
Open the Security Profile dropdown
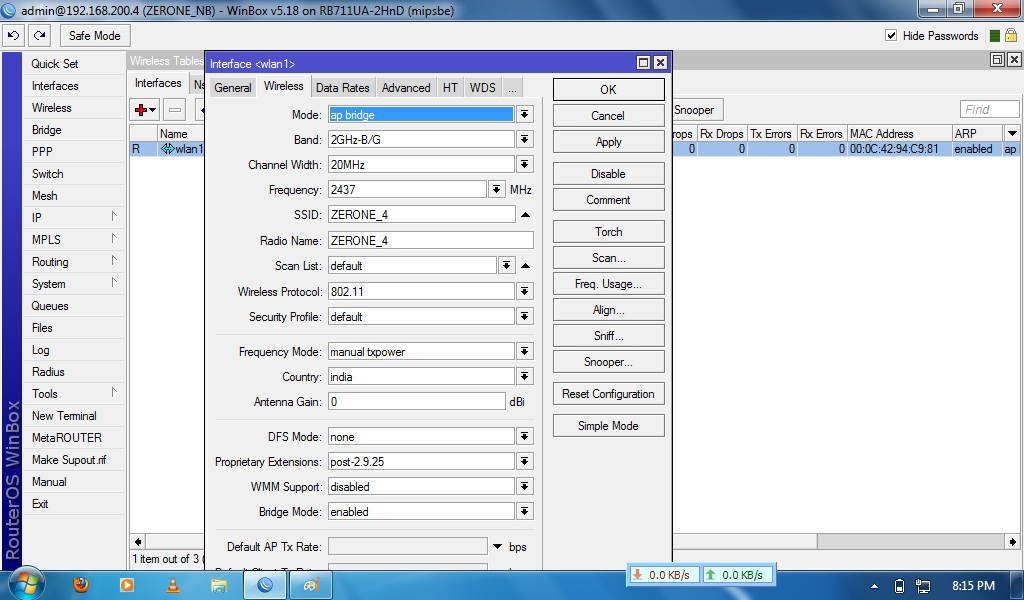click(x=524, y=317)
